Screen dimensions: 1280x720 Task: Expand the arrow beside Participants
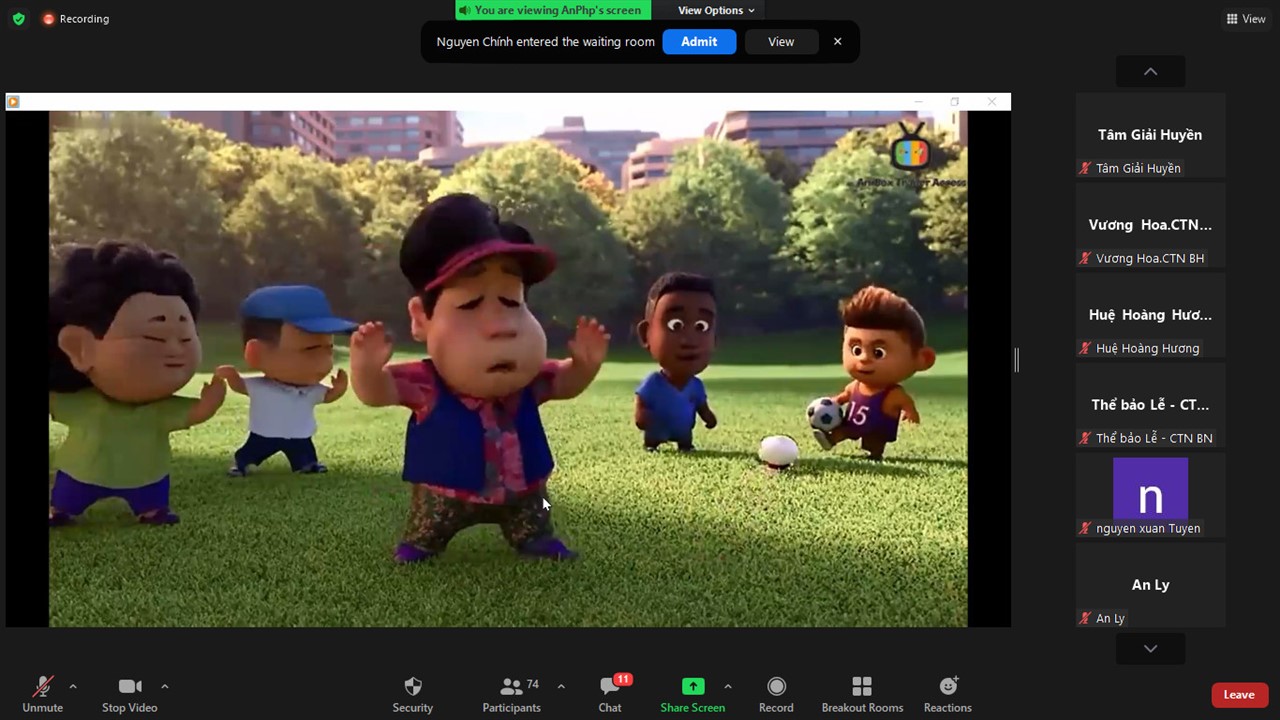tap(561, 687)
